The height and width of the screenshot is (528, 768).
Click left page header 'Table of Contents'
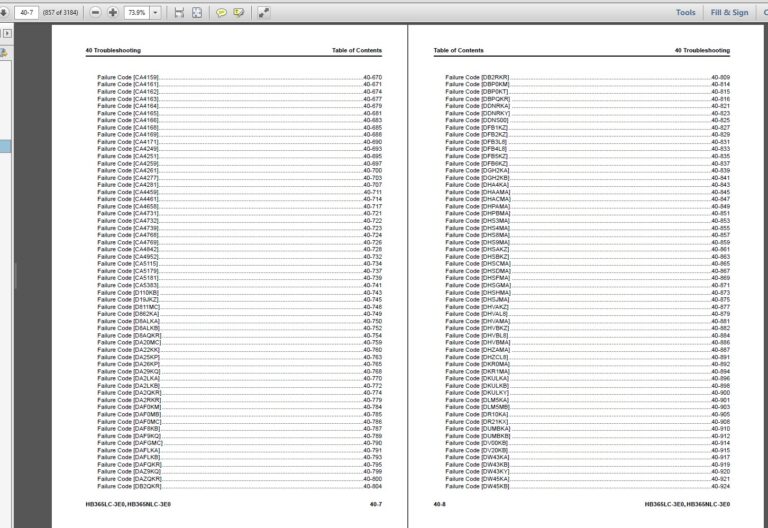(357, 50)
